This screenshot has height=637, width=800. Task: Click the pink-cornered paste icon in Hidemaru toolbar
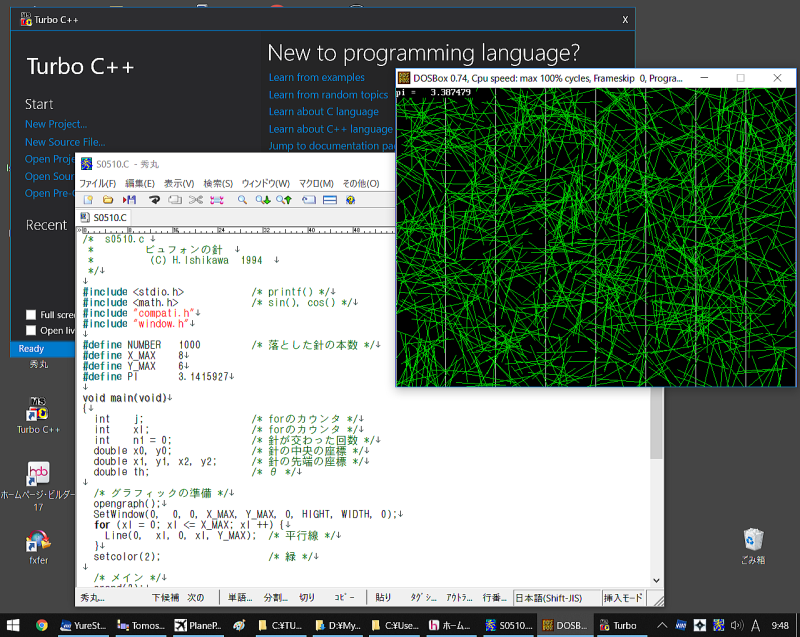point(217,200)
